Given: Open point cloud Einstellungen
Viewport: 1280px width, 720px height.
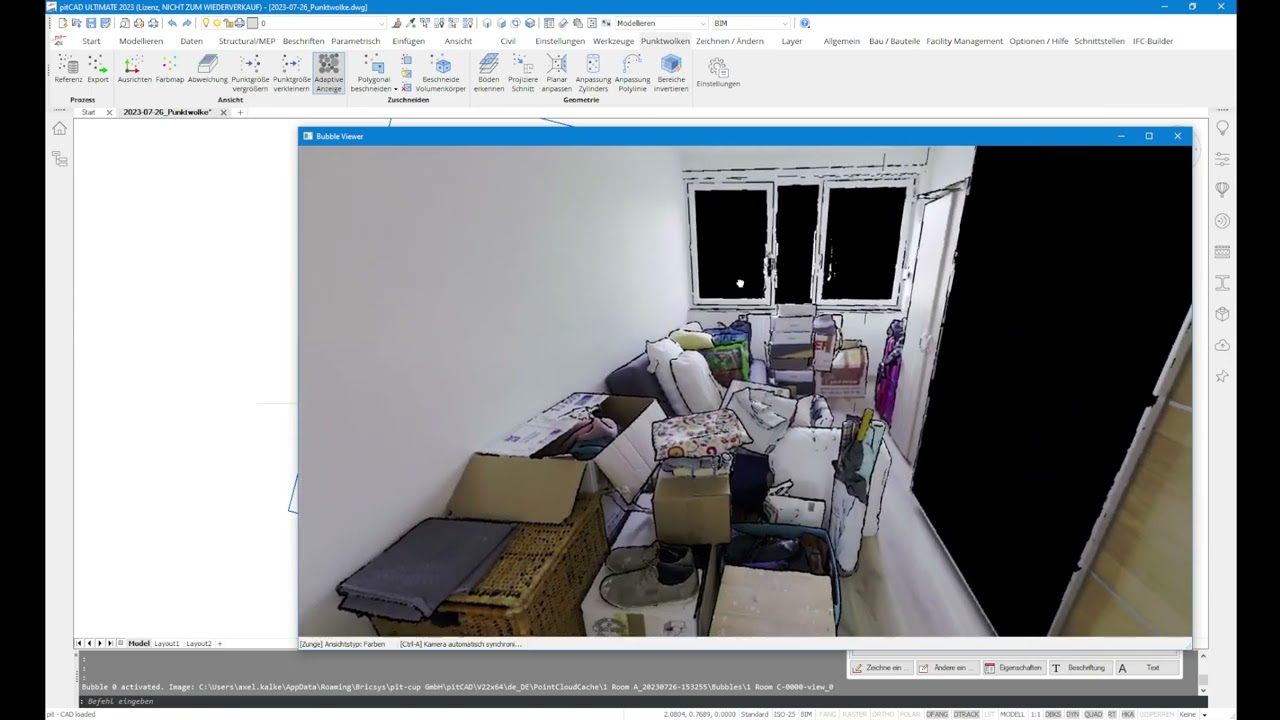Looking at the screenshot, I should pyautogui.click(x=718, y=72).
